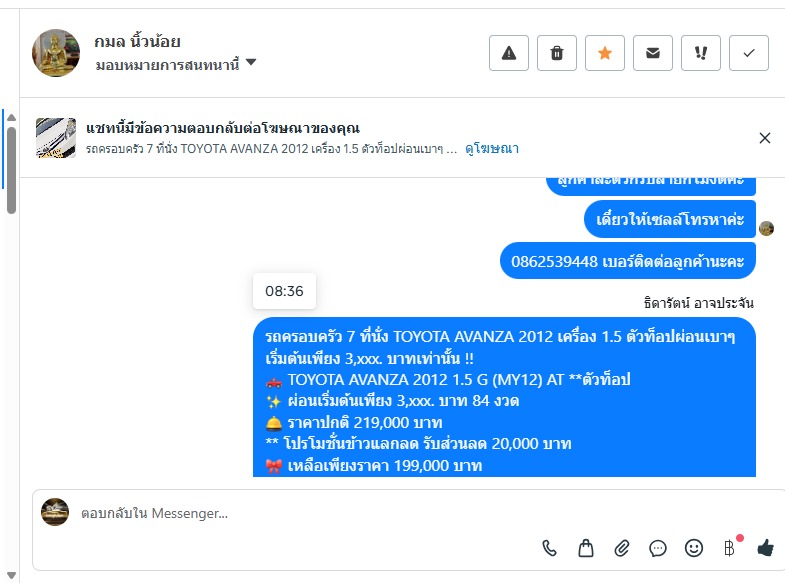Click the conversation scrollbar on the left
This screenshot has width=785, height=583.
point(11,160)
